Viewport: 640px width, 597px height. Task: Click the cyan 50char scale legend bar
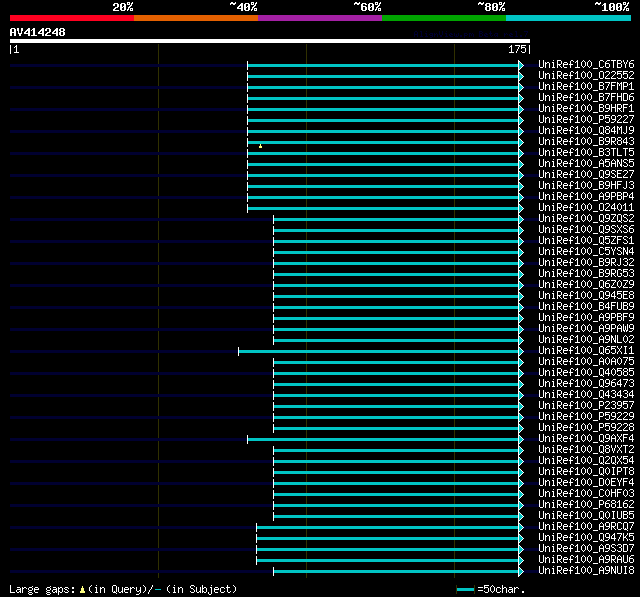point(465,589)
